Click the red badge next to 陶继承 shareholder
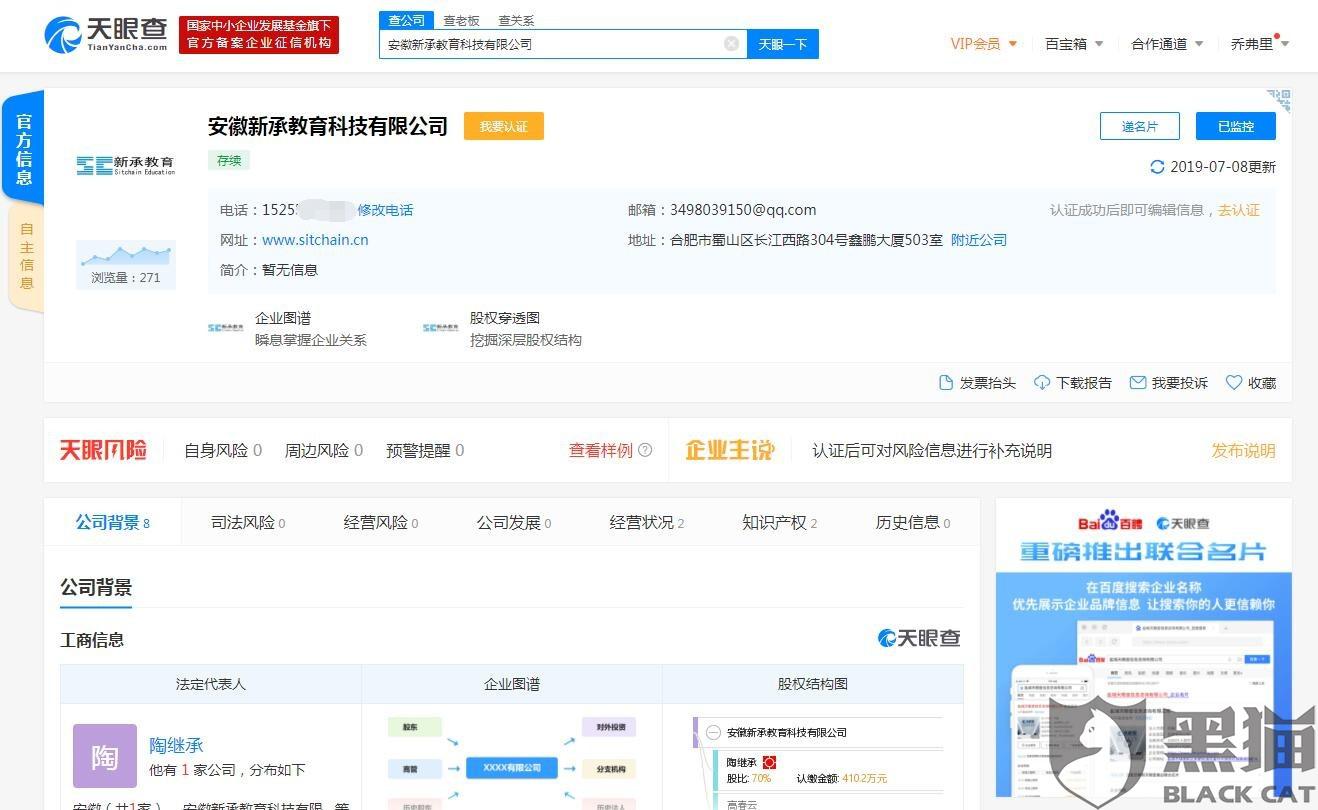The height and width of the screenshot is (810, 1318). pos(769,763)
